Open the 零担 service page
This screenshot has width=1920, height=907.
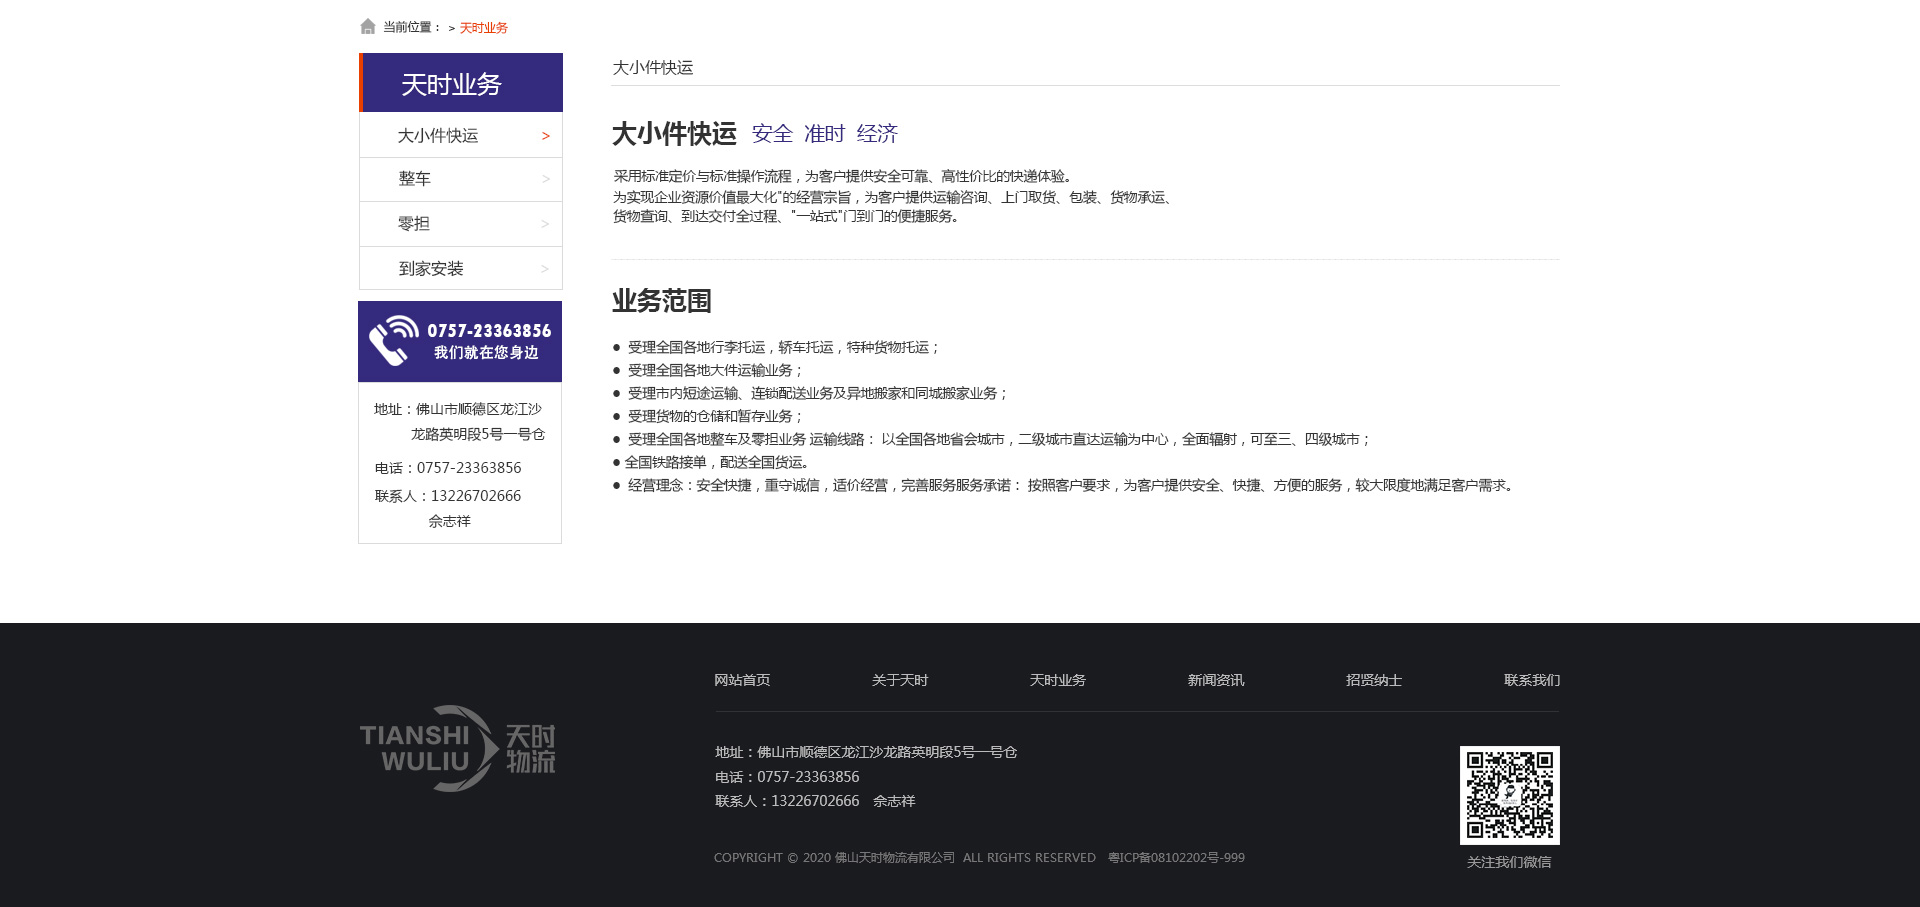(x=414, y=224)
